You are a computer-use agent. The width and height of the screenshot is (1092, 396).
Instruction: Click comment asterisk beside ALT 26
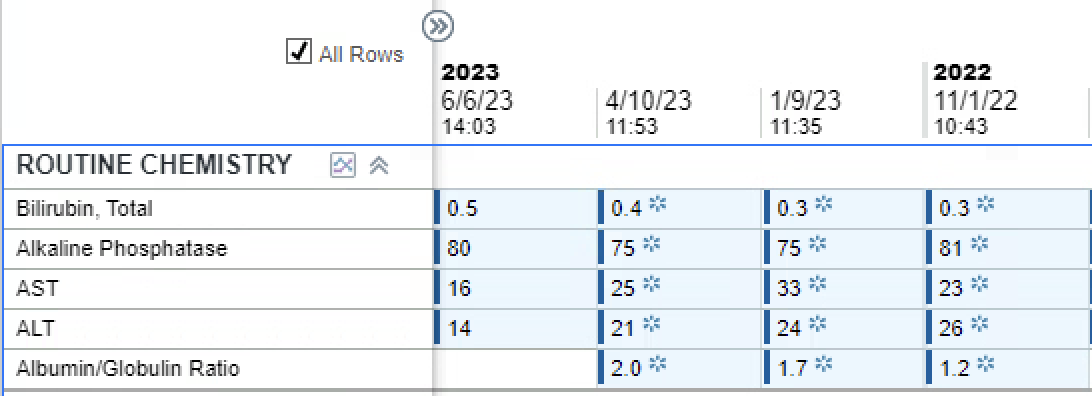tap(978, 324)
